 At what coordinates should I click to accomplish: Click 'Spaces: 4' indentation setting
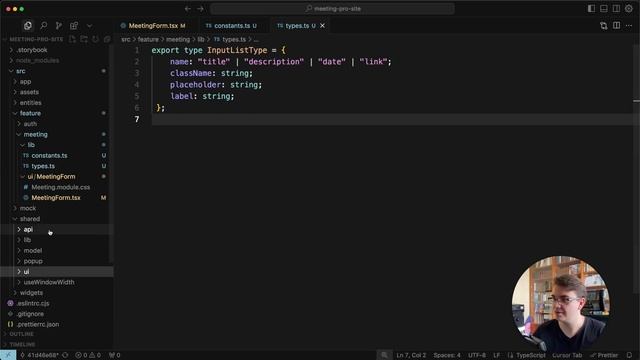coord(447,355)
